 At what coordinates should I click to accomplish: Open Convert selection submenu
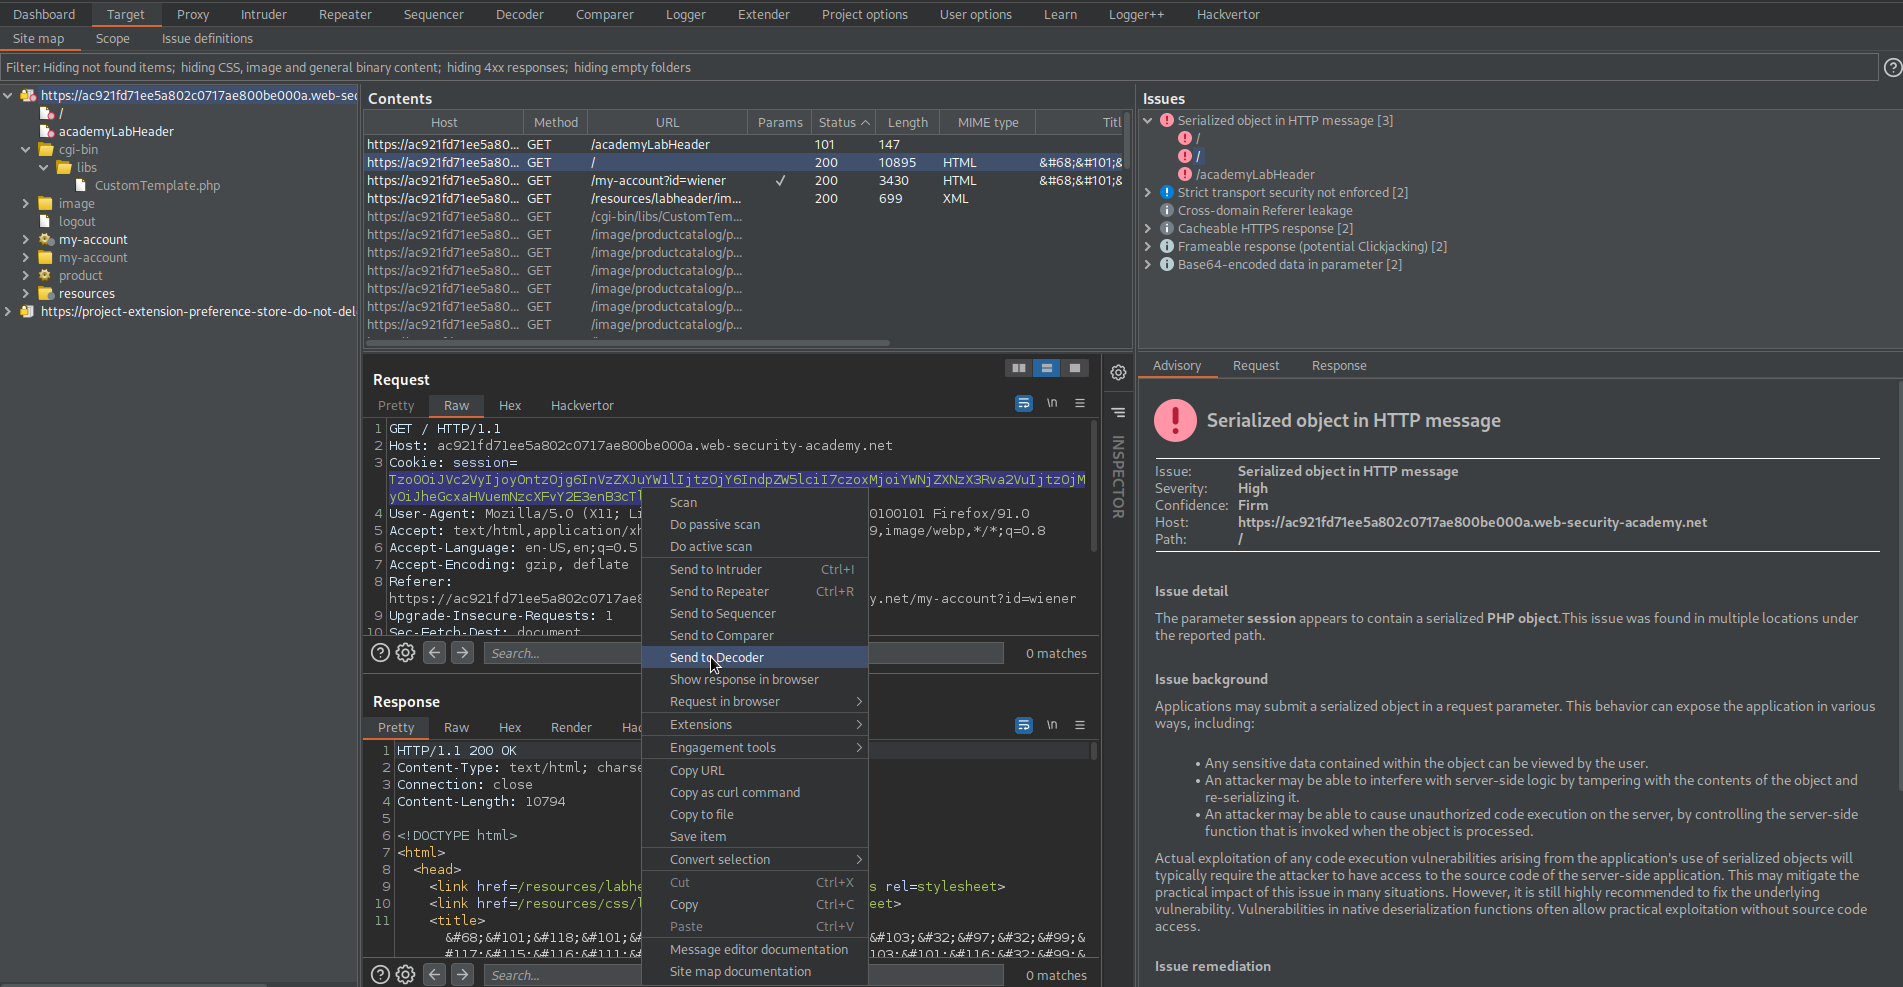(754, 859)
